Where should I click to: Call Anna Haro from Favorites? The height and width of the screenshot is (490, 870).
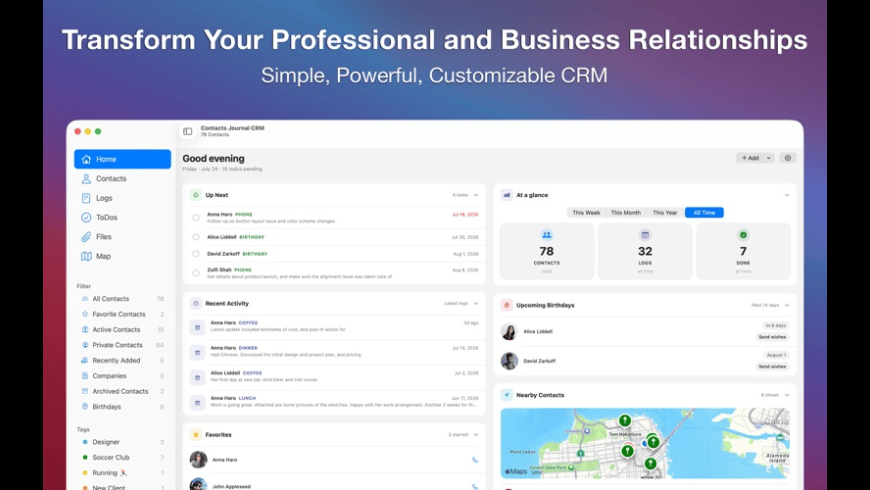(x=475, y=460)
